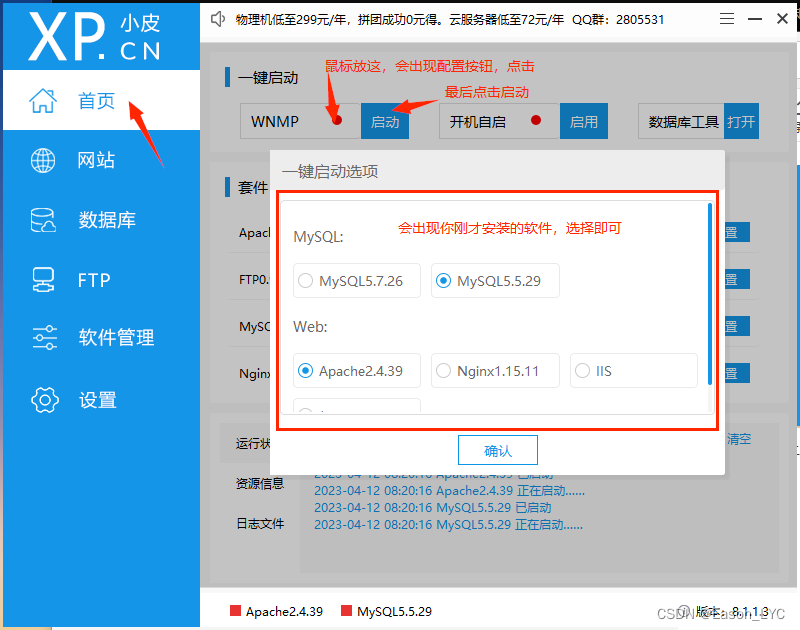Viewport: 800px width, 630px height.
Task: Open the 日志文件 tab
Action: [x=260, y=523]
